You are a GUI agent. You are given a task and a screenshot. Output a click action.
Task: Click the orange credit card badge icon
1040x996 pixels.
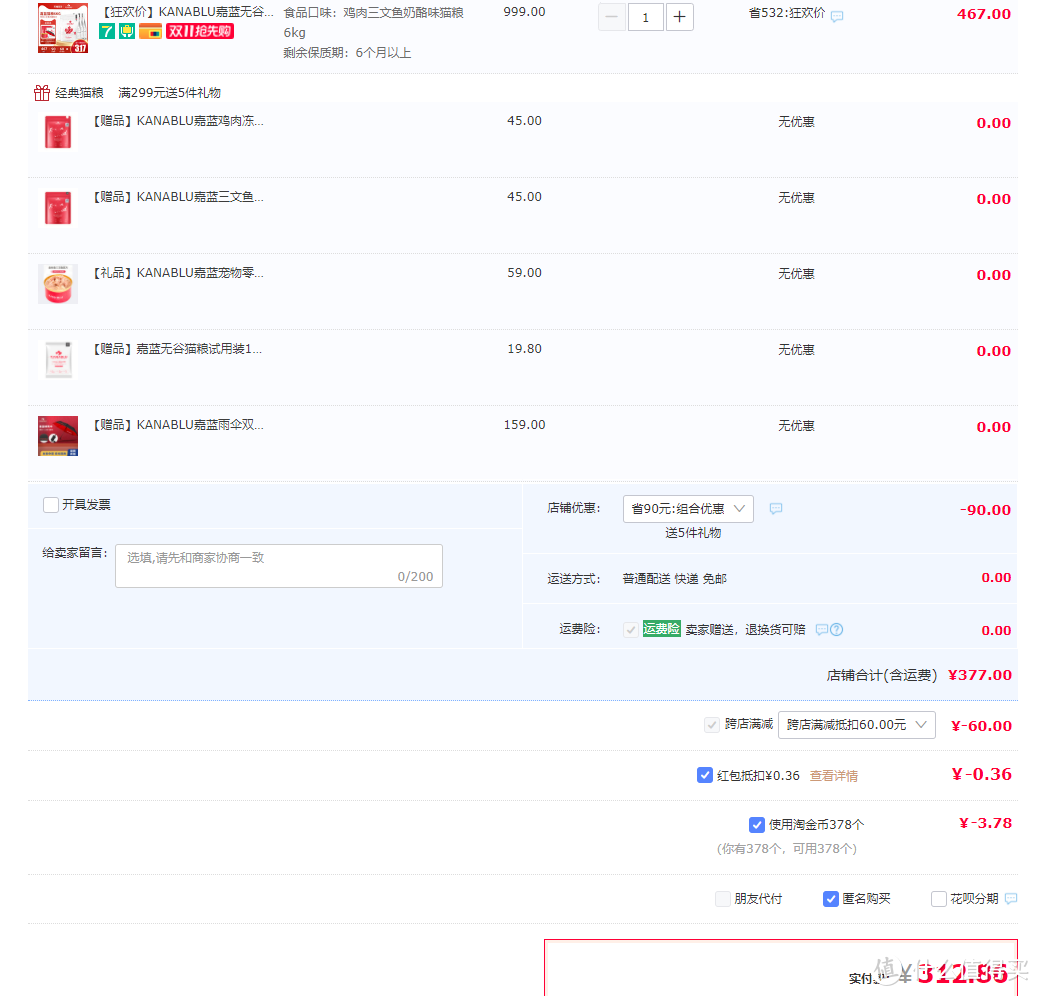(150, 31)
